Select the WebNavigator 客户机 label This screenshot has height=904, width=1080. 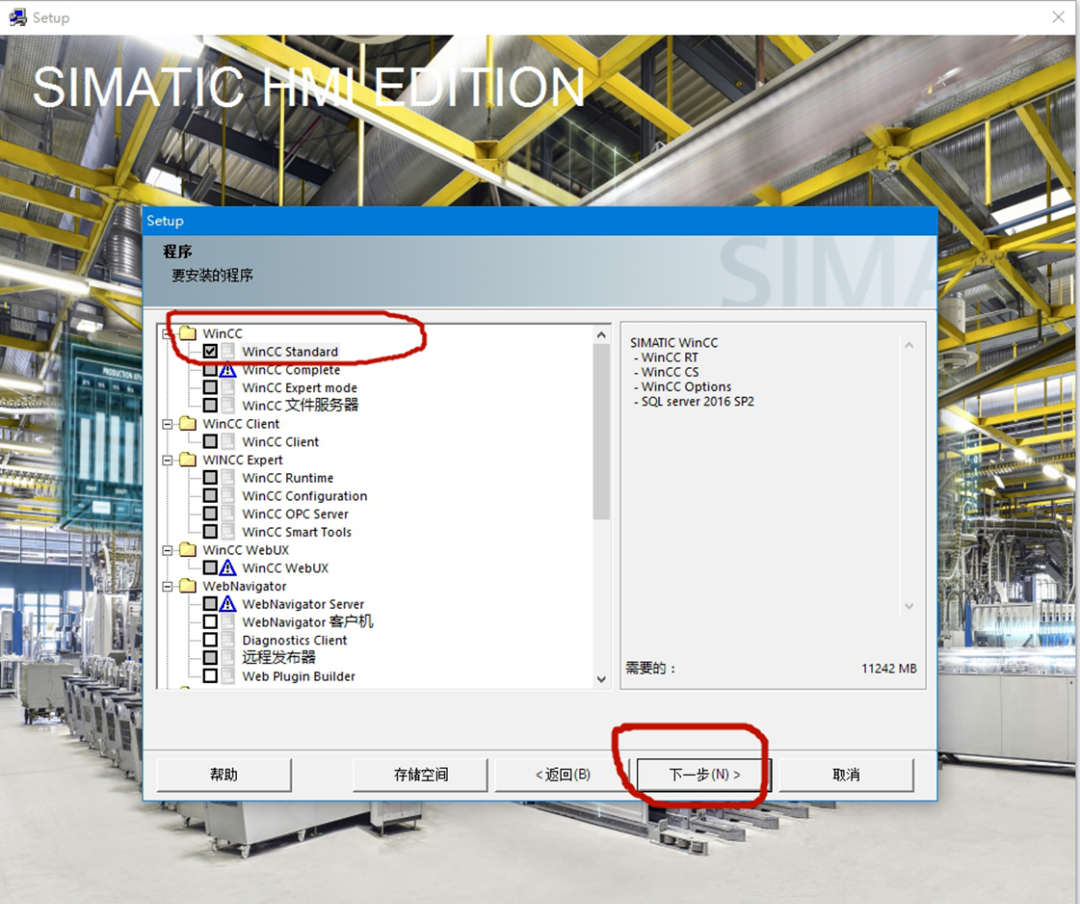(307, 622)
